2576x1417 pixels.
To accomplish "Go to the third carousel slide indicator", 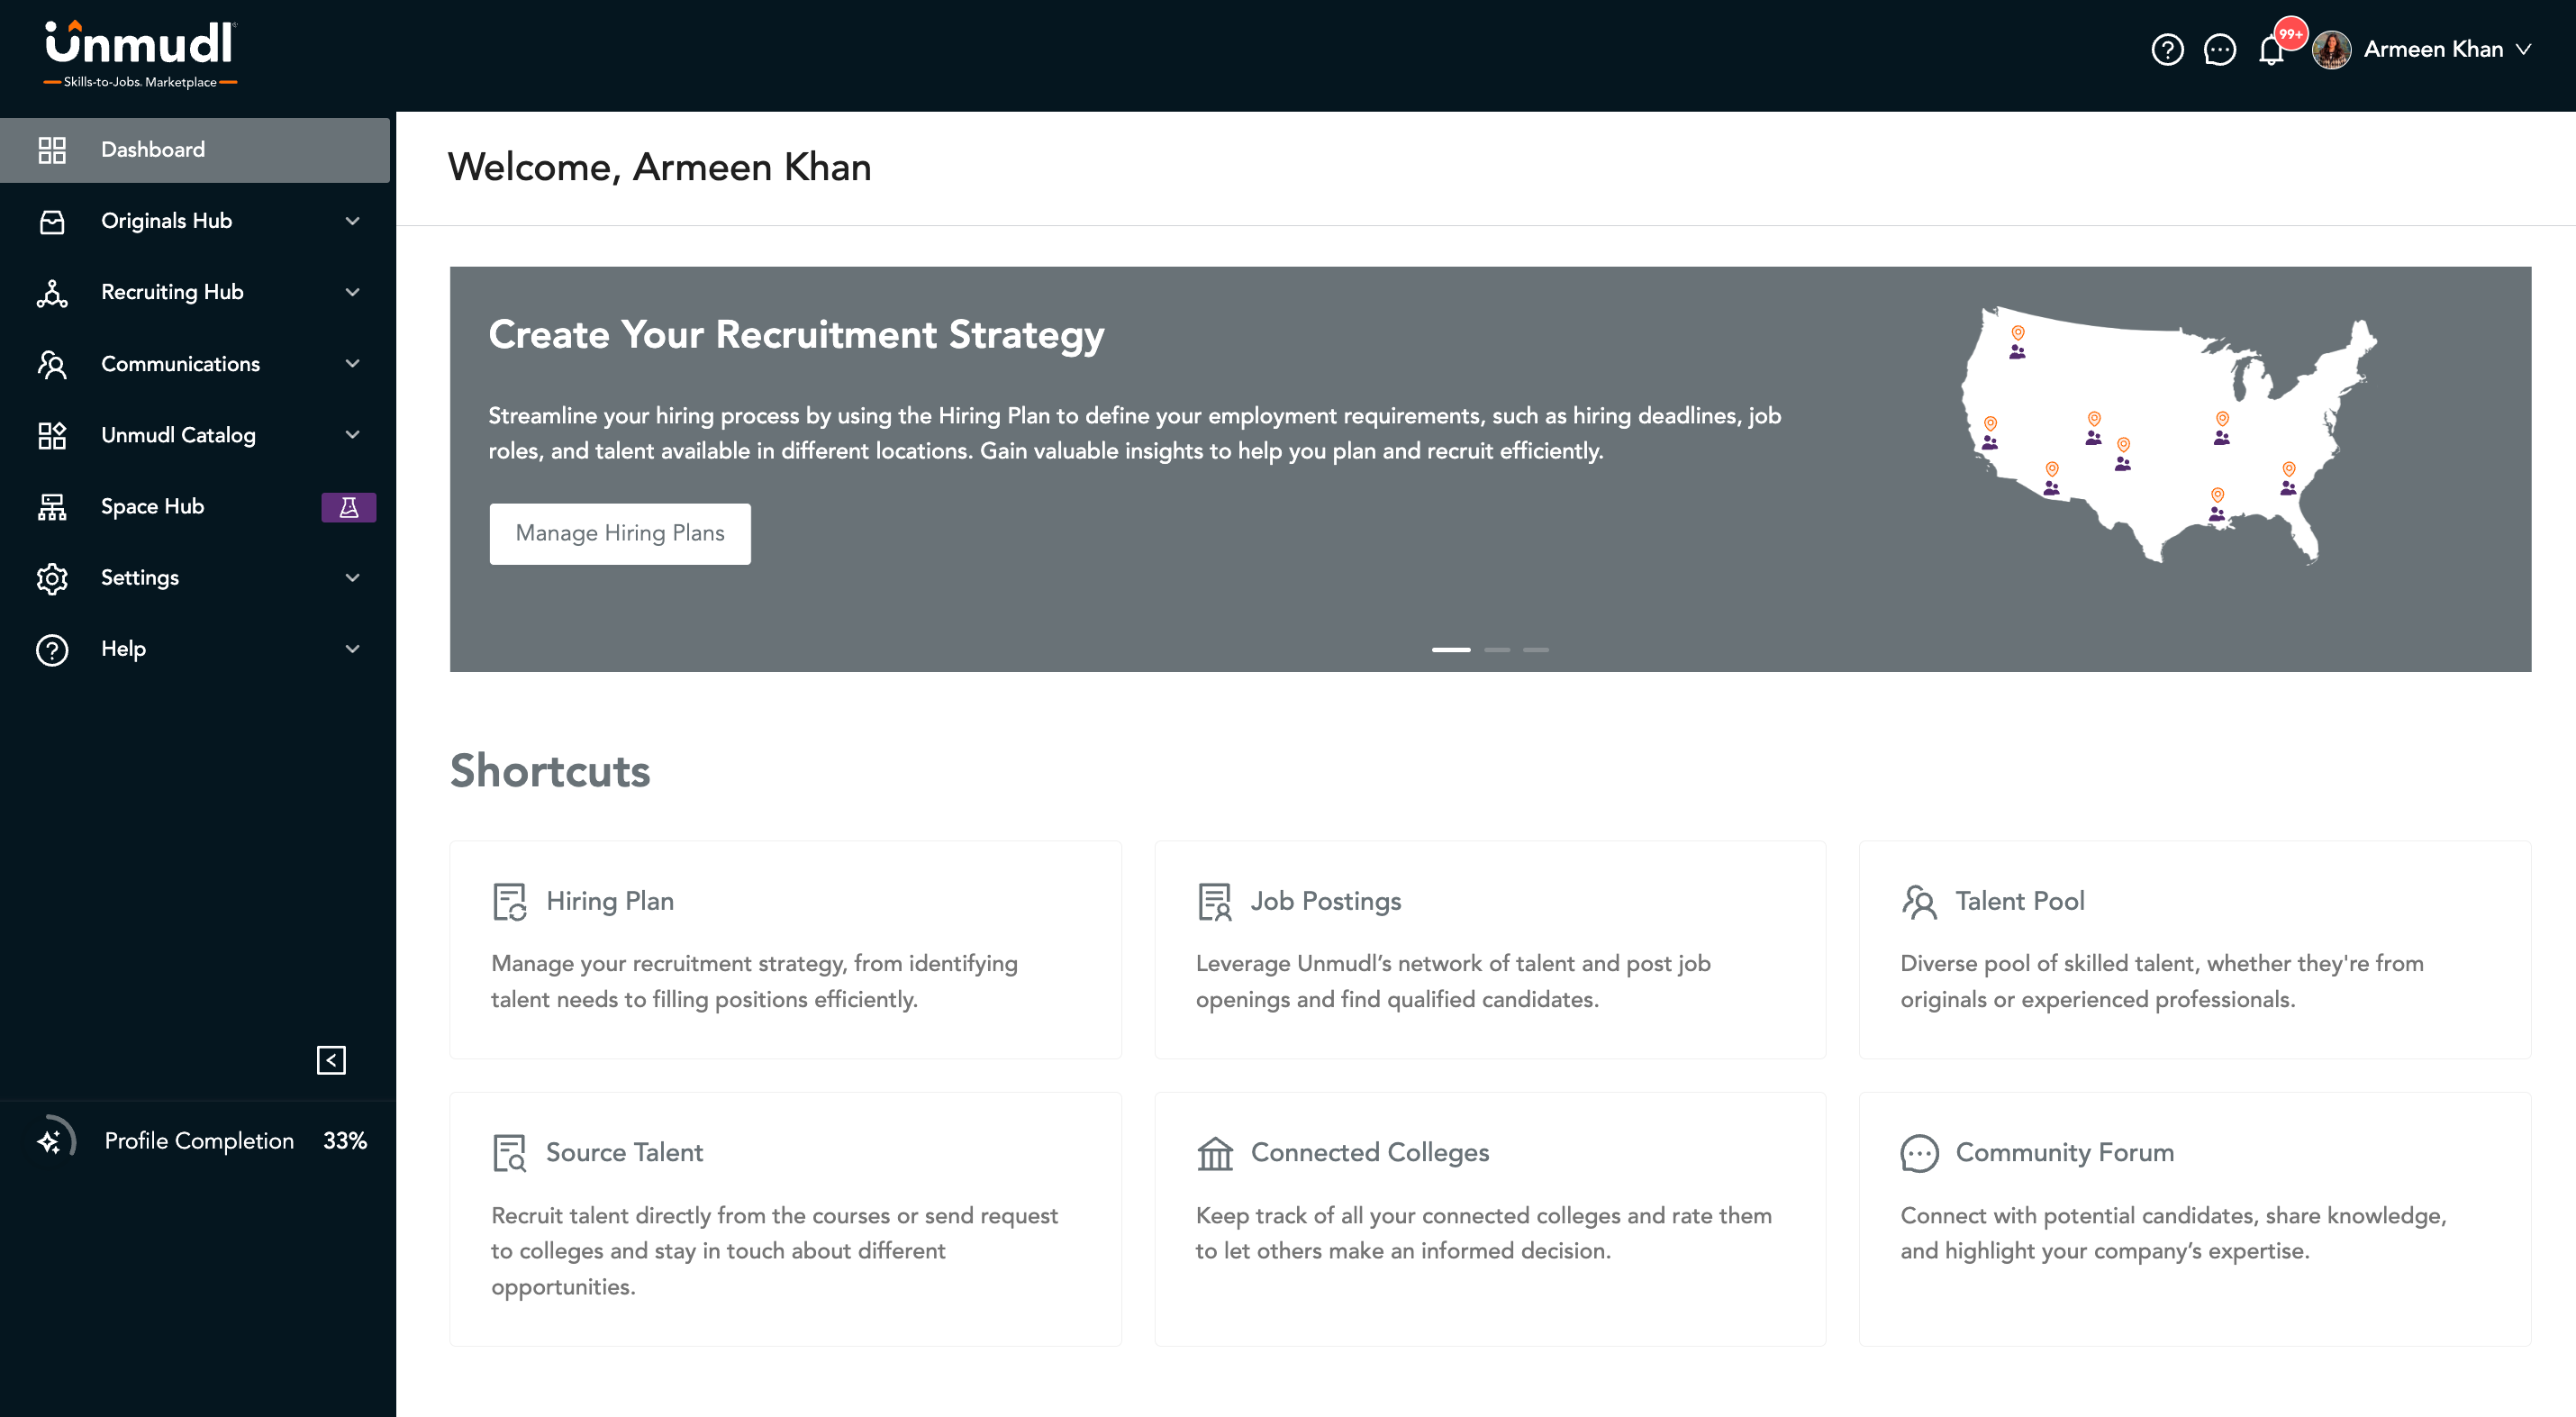I will pyautogui.click(x=1536, y=650).
